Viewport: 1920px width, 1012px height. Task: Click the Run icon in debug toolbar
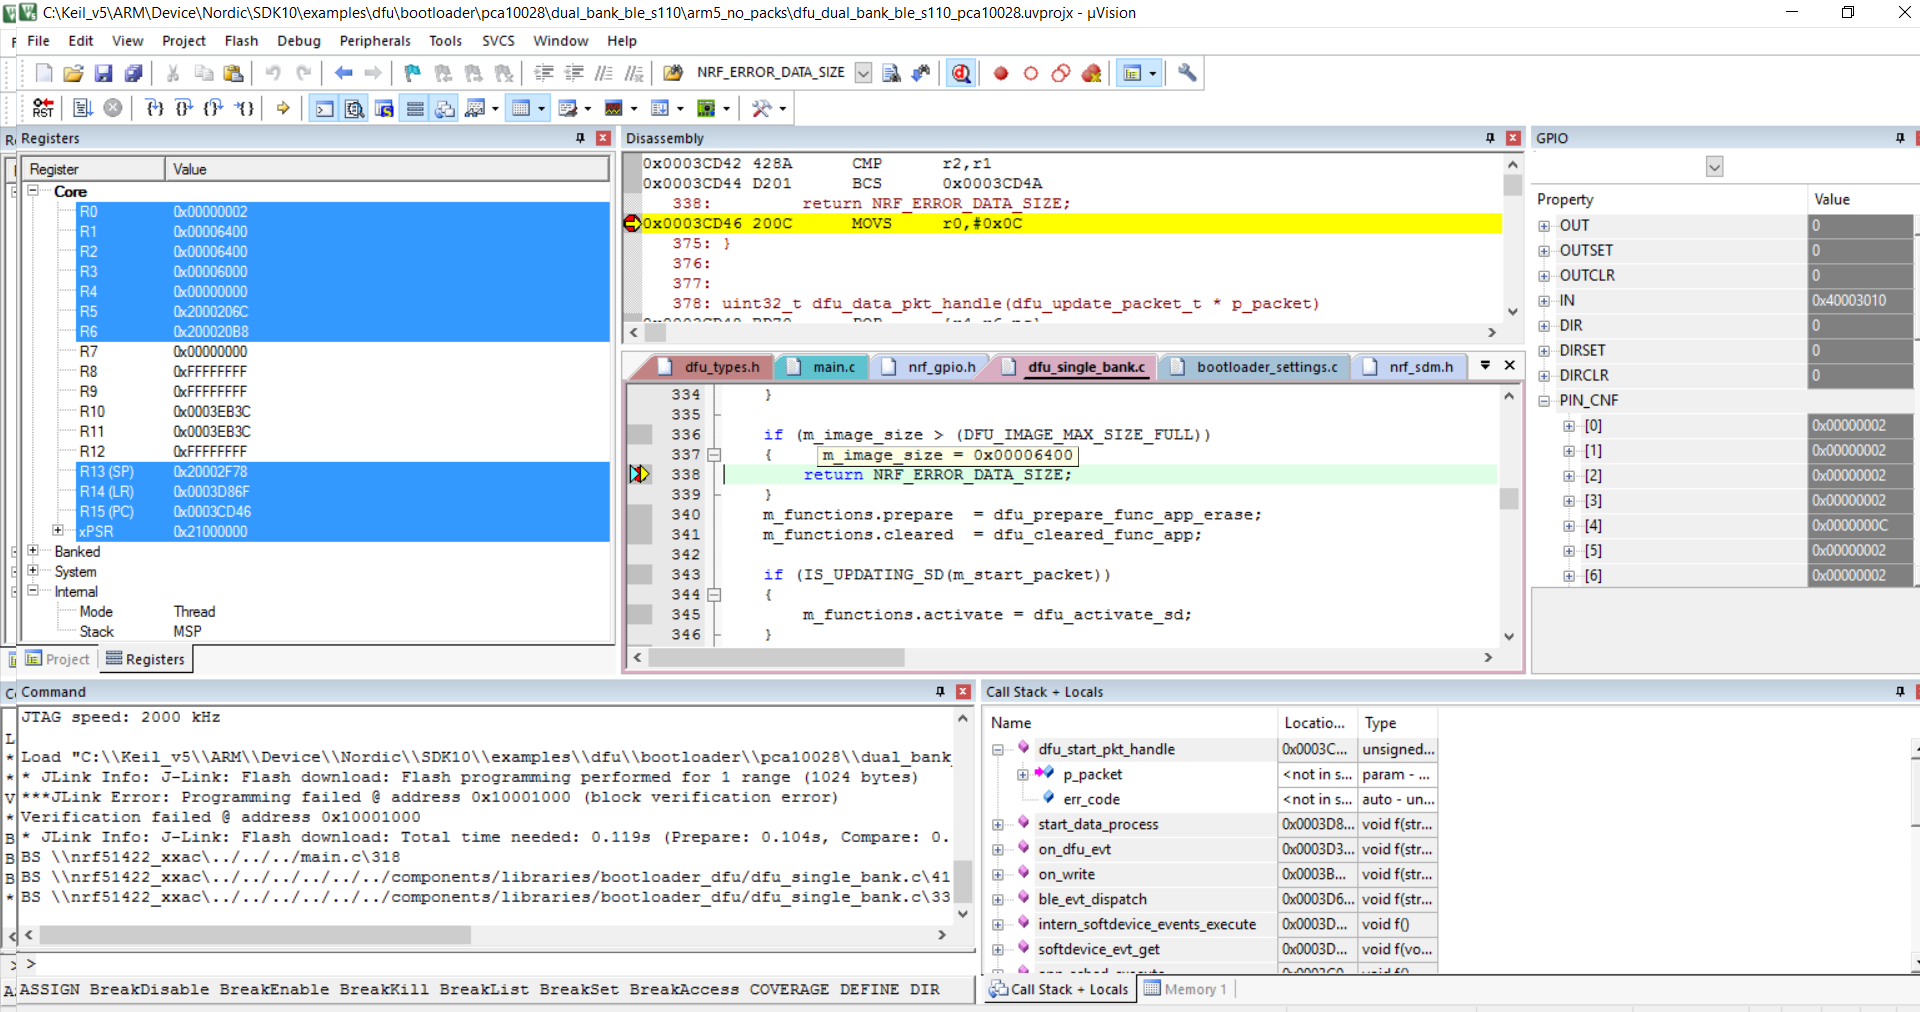tap(83, 108)
